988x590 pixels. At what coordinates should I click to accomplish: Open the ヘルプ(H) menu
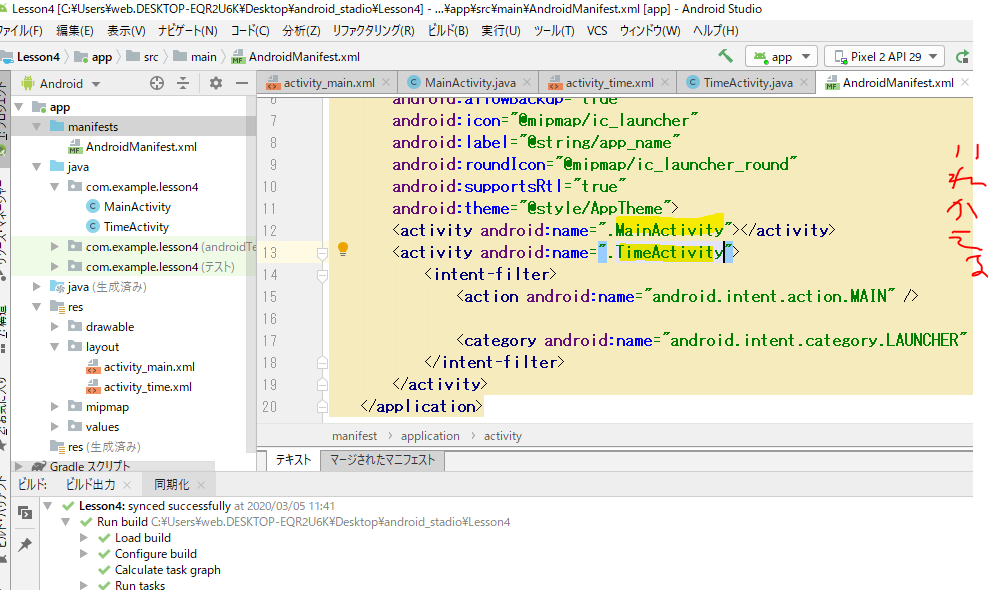[715, 31]
